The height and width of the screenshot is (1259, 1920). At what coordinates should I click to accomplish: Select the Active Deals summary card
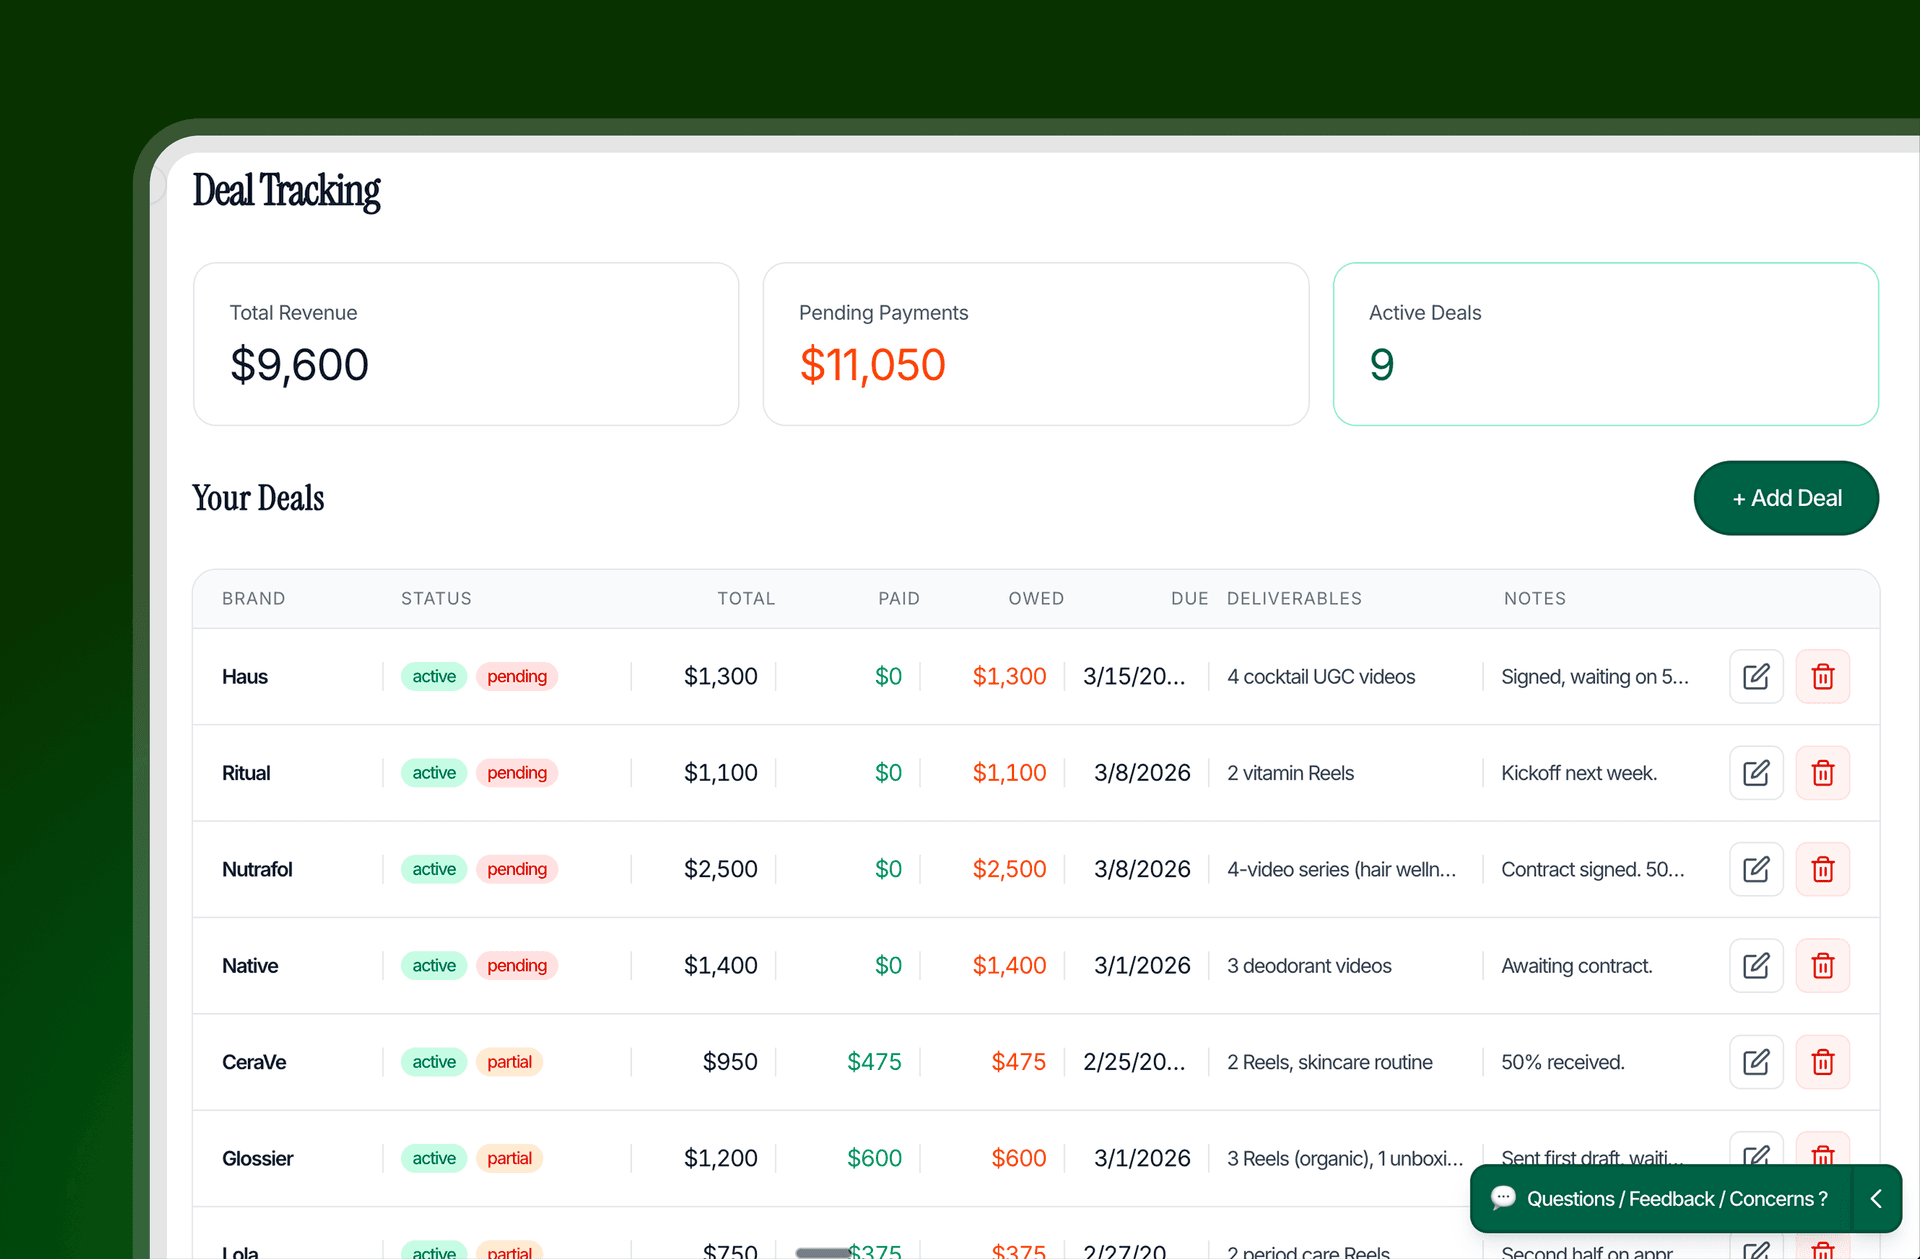pyautogui.click(x=1605, y=344)
